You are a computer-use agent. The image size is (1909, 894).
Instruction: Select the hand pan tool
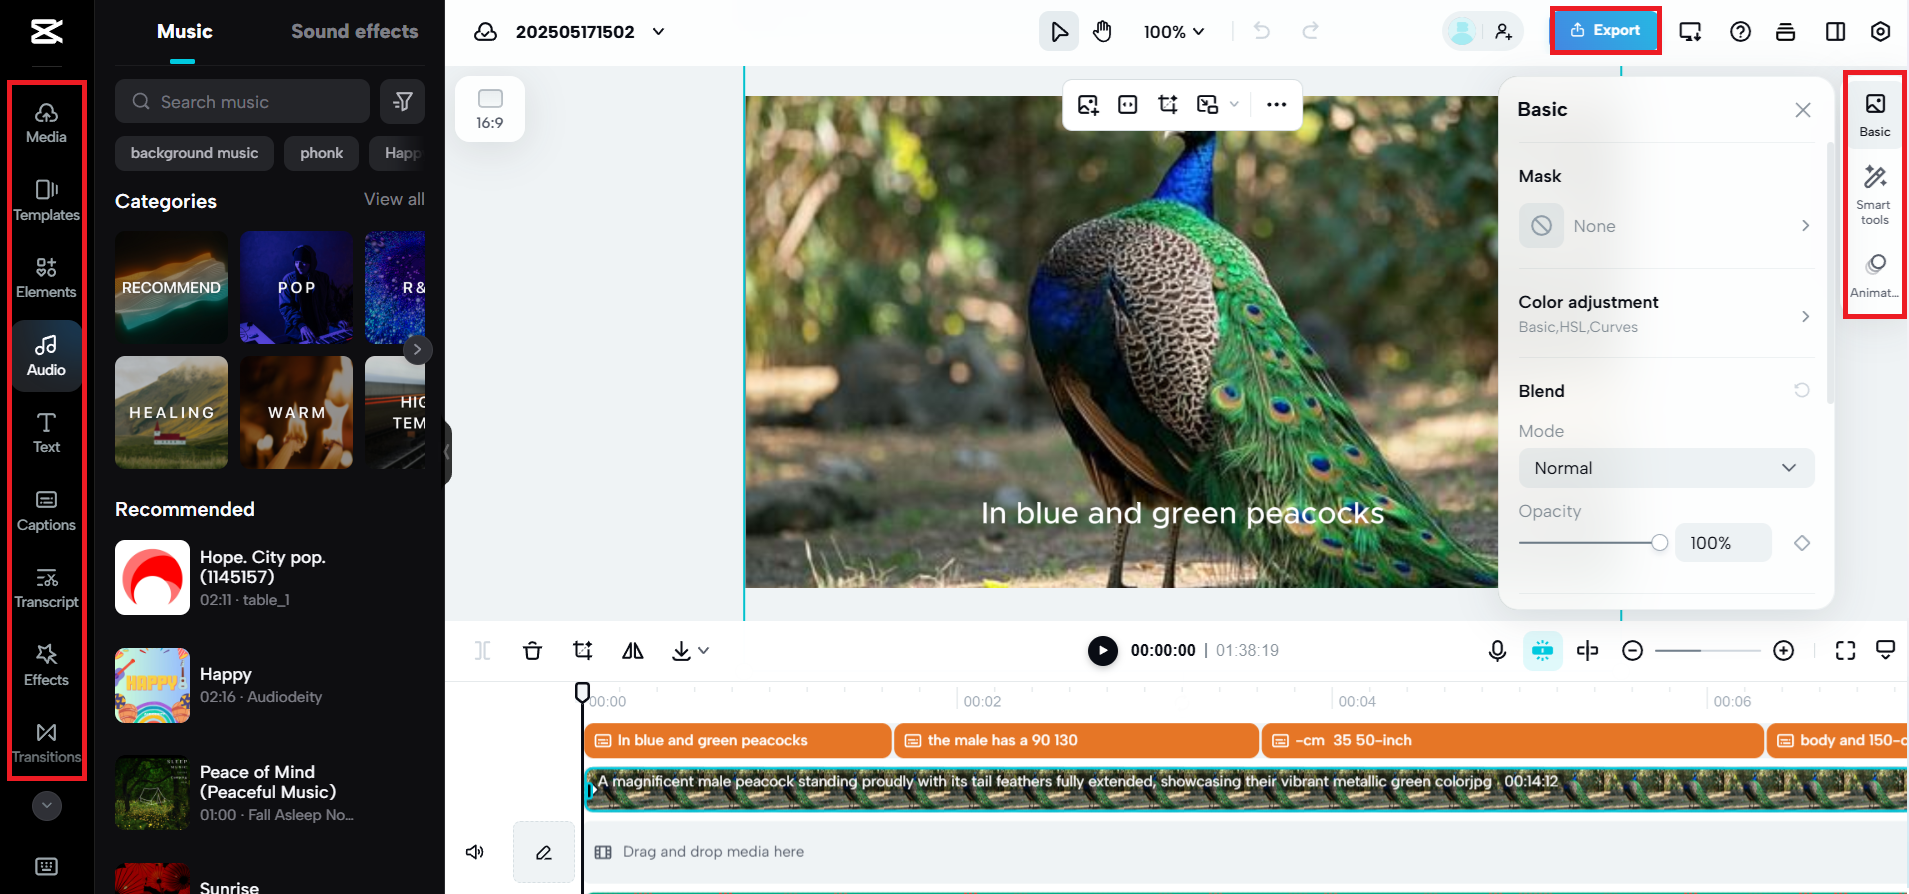pos(1102,32)
